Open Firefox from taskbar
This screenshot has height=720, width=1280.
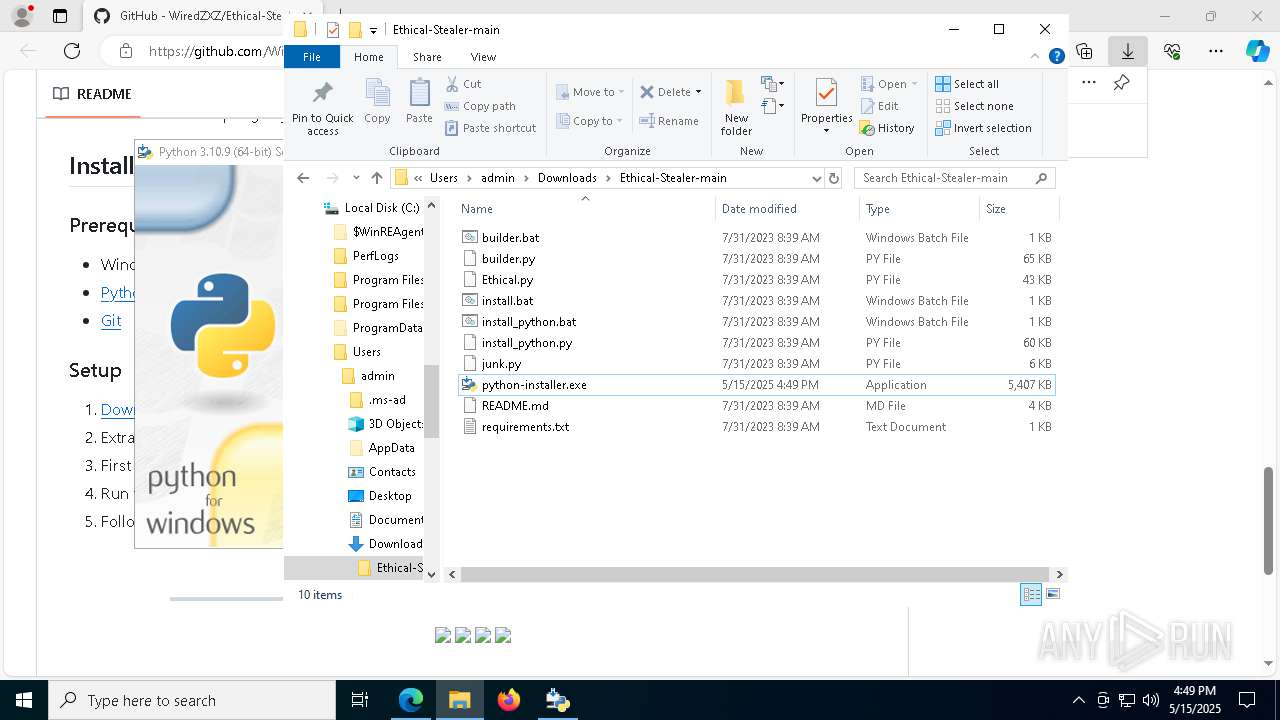509,700
